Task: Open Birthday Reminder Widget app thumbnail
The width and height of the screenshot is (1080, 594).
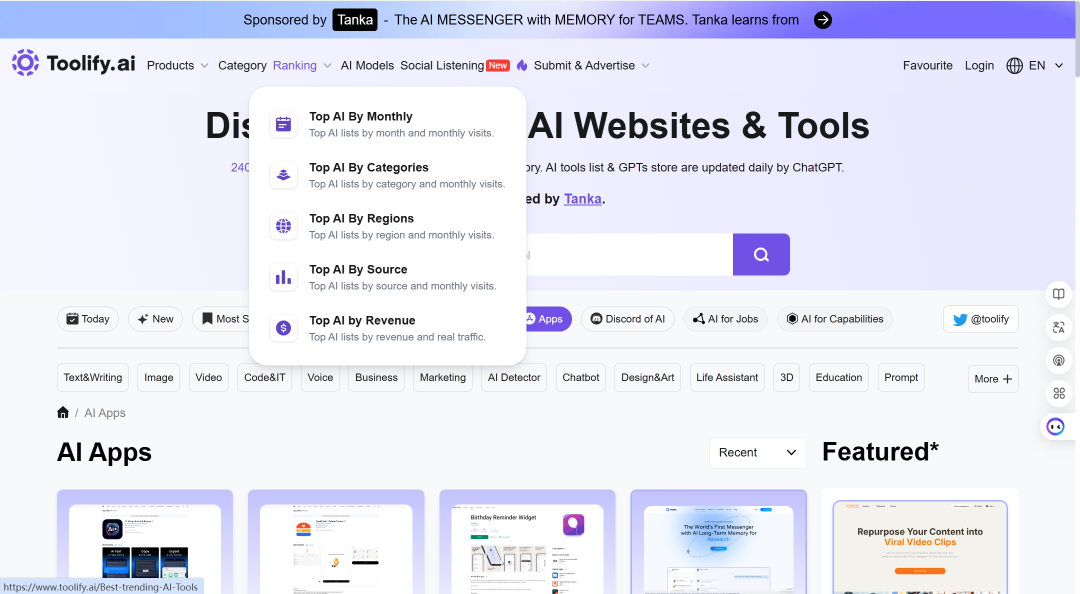Action: tap(528, 542)
